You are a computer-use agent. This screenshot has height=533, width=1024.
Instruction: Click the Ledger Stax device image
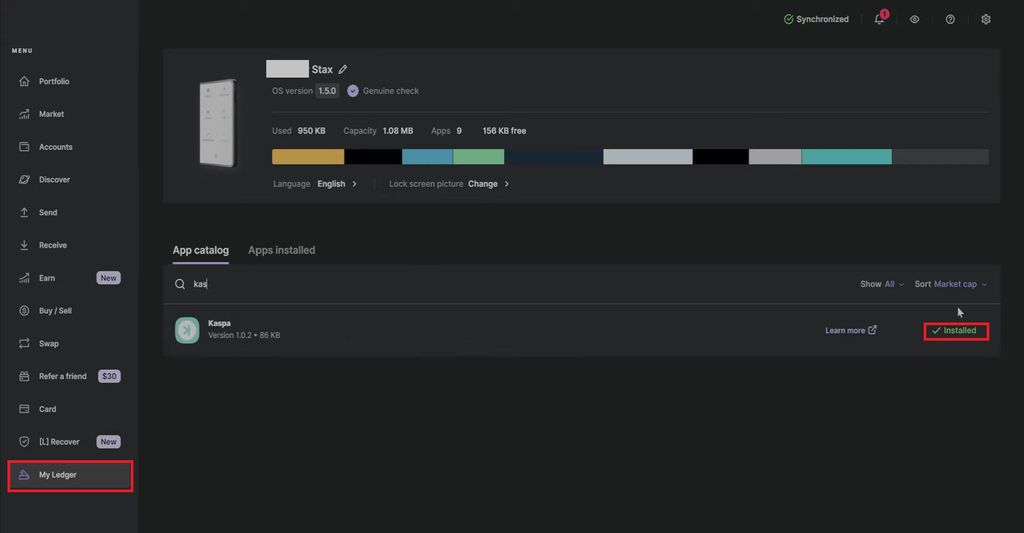click(217, 123)
